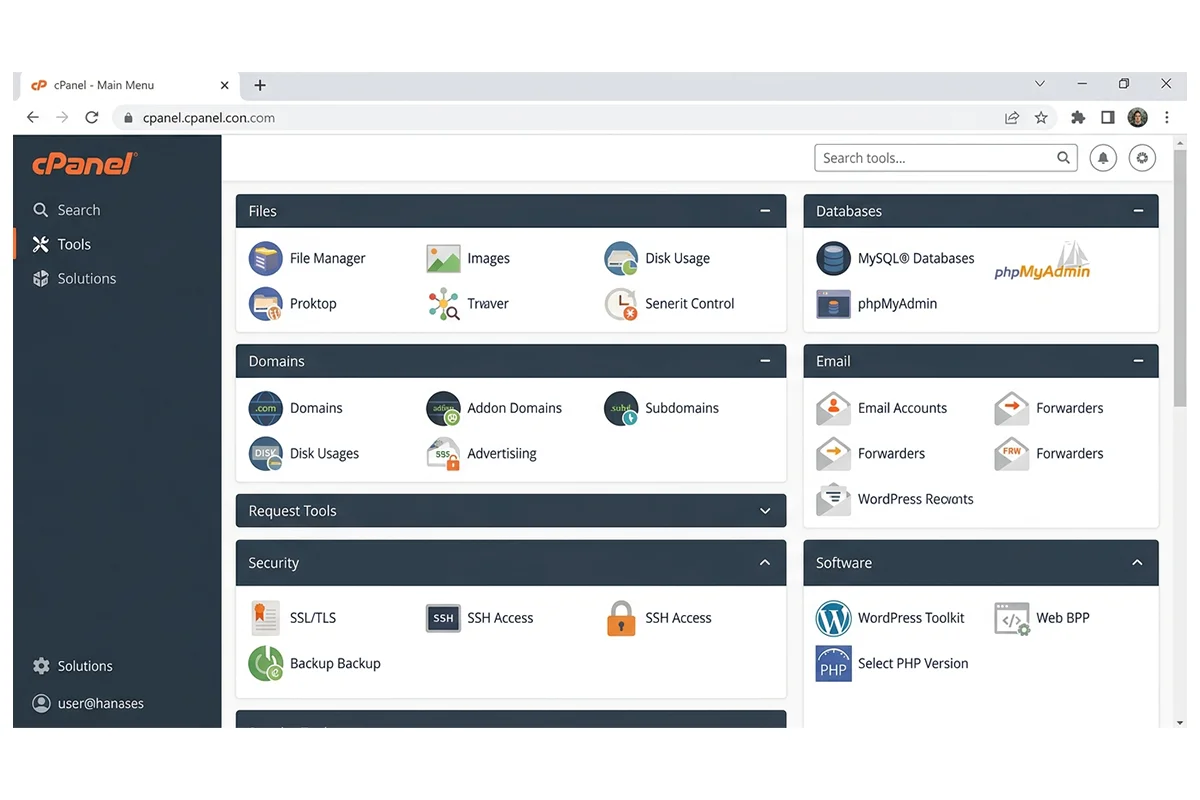Collapse the Email section
This screenshot has height=800, width=1200.
coord(1137,361)
